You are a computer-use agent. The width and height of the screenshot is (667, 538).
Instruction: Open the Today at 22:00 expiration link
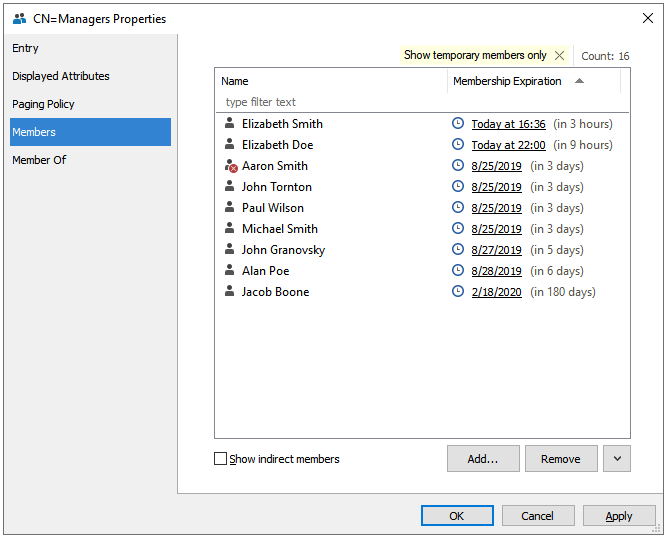[x=508, y=145]
